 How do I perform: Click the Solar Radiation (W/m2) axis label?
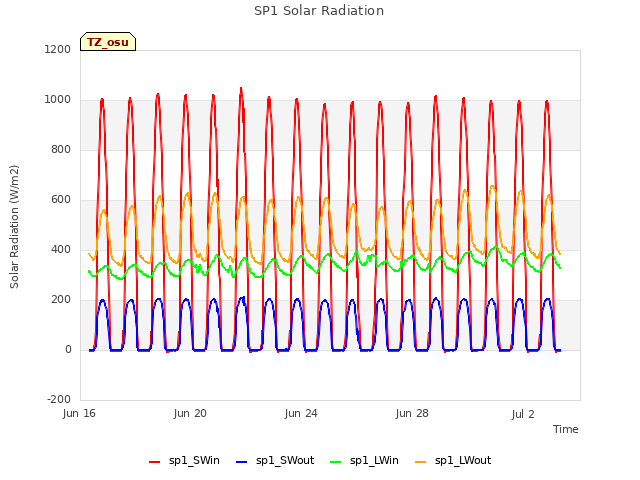[14, 227]
